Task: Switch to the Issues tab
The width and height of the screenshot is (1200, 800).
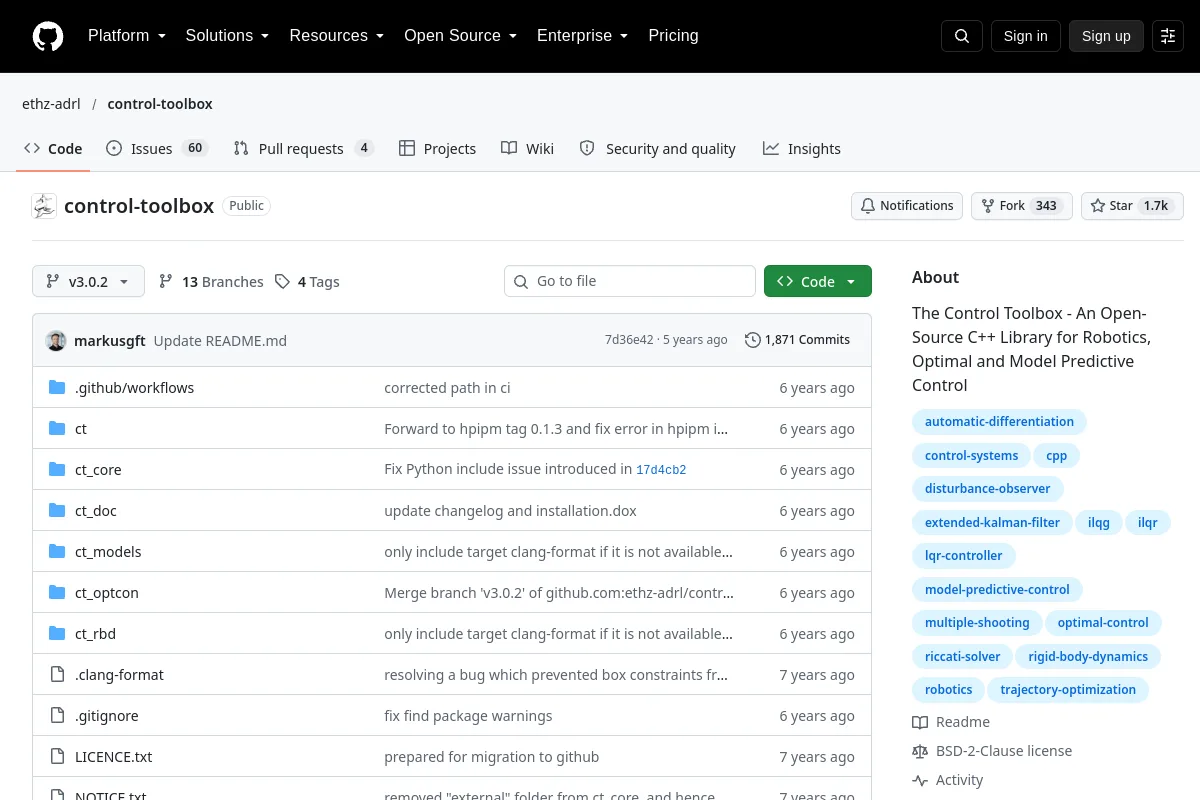Action: tap(155, 149)
